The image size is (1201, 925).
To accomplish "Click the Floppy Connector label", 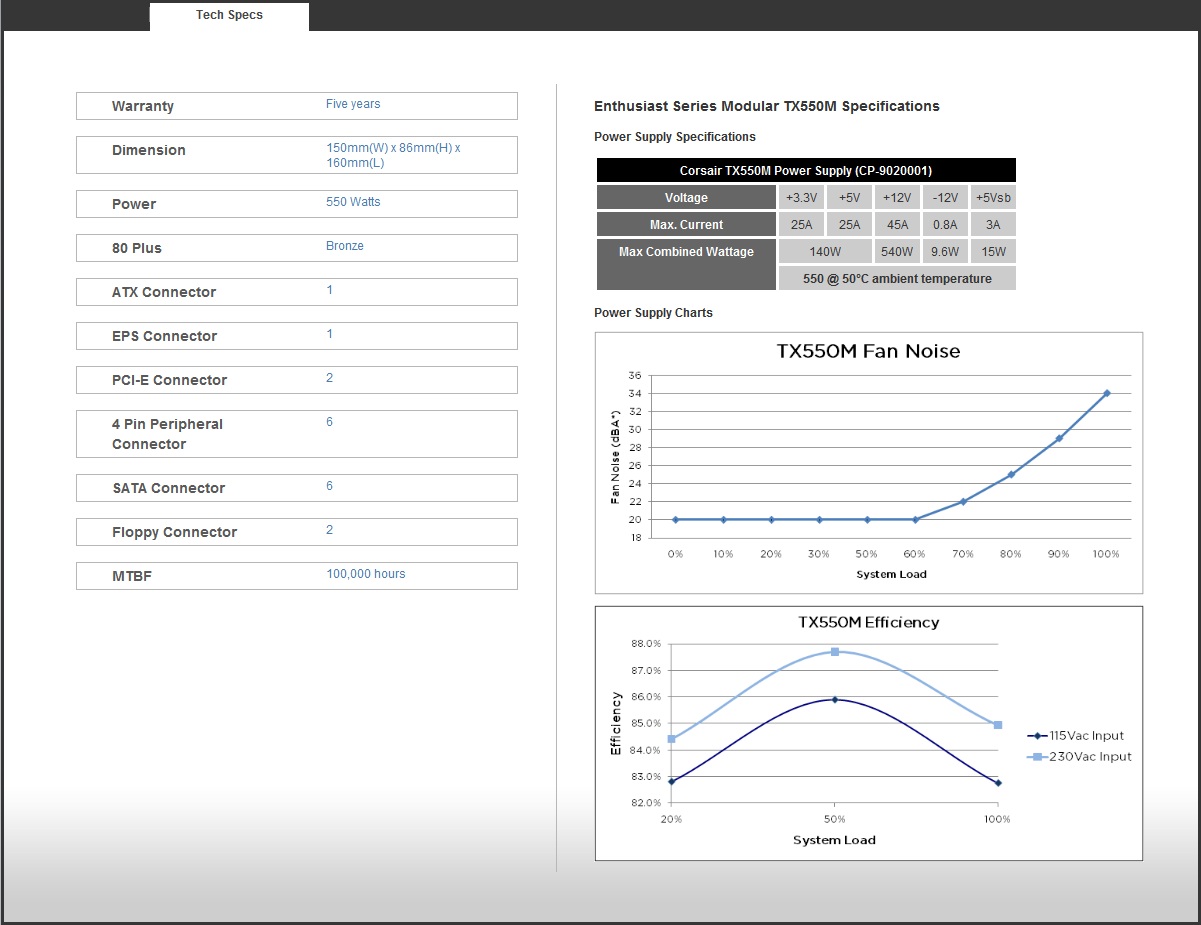I will [175, 532].
